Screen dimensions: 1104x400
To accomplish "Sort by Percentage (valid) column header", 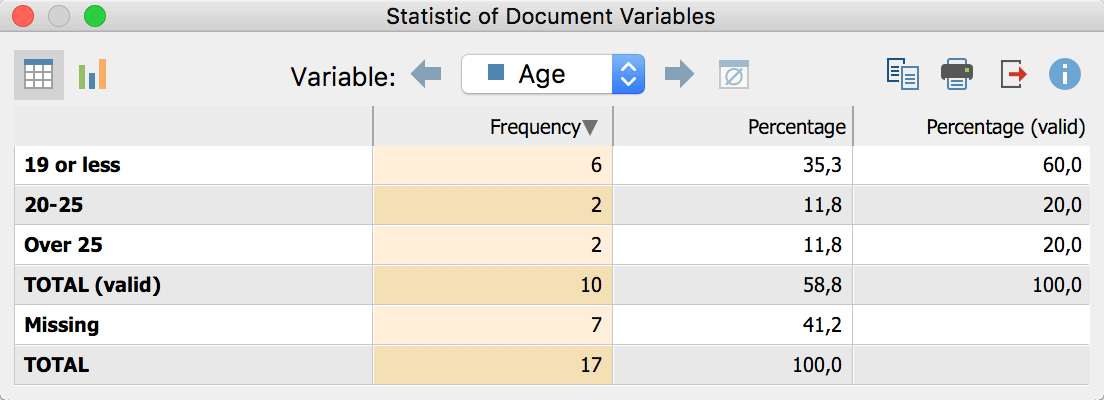I will pyautogui.click(x=1005, y=127).
